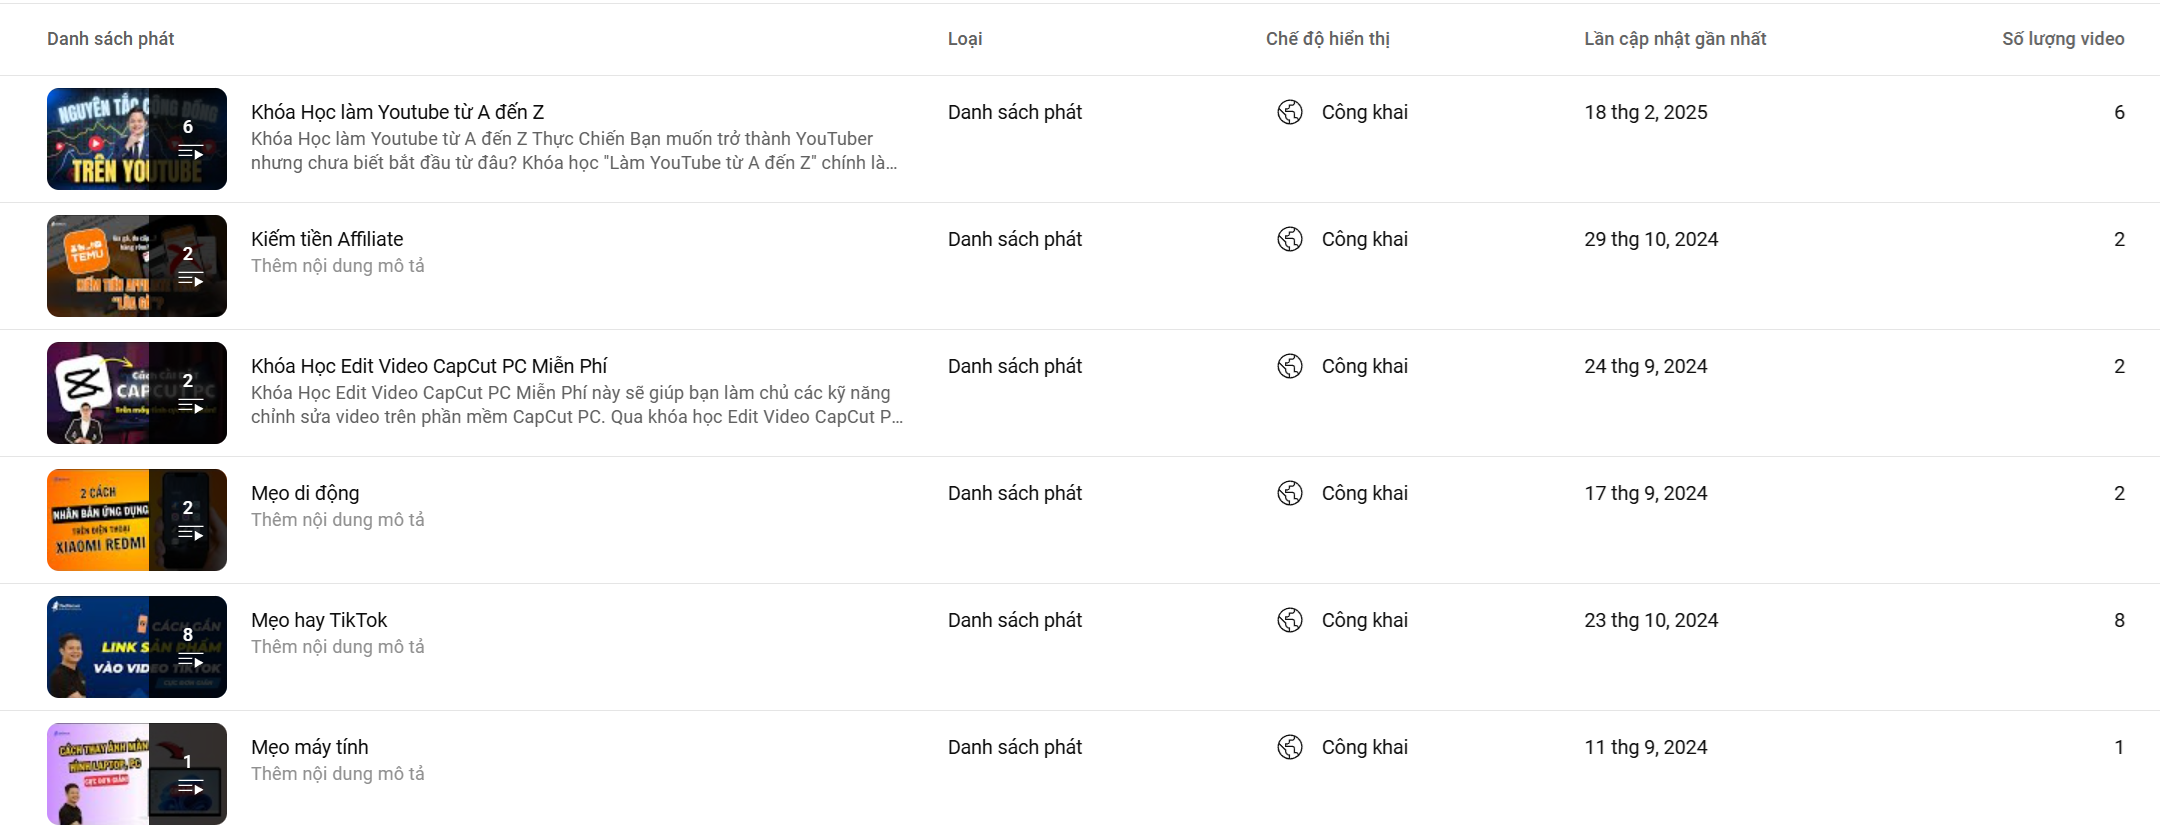Click the public globe icon for Kiếm tiền Affiliate

click(1290, 239)
